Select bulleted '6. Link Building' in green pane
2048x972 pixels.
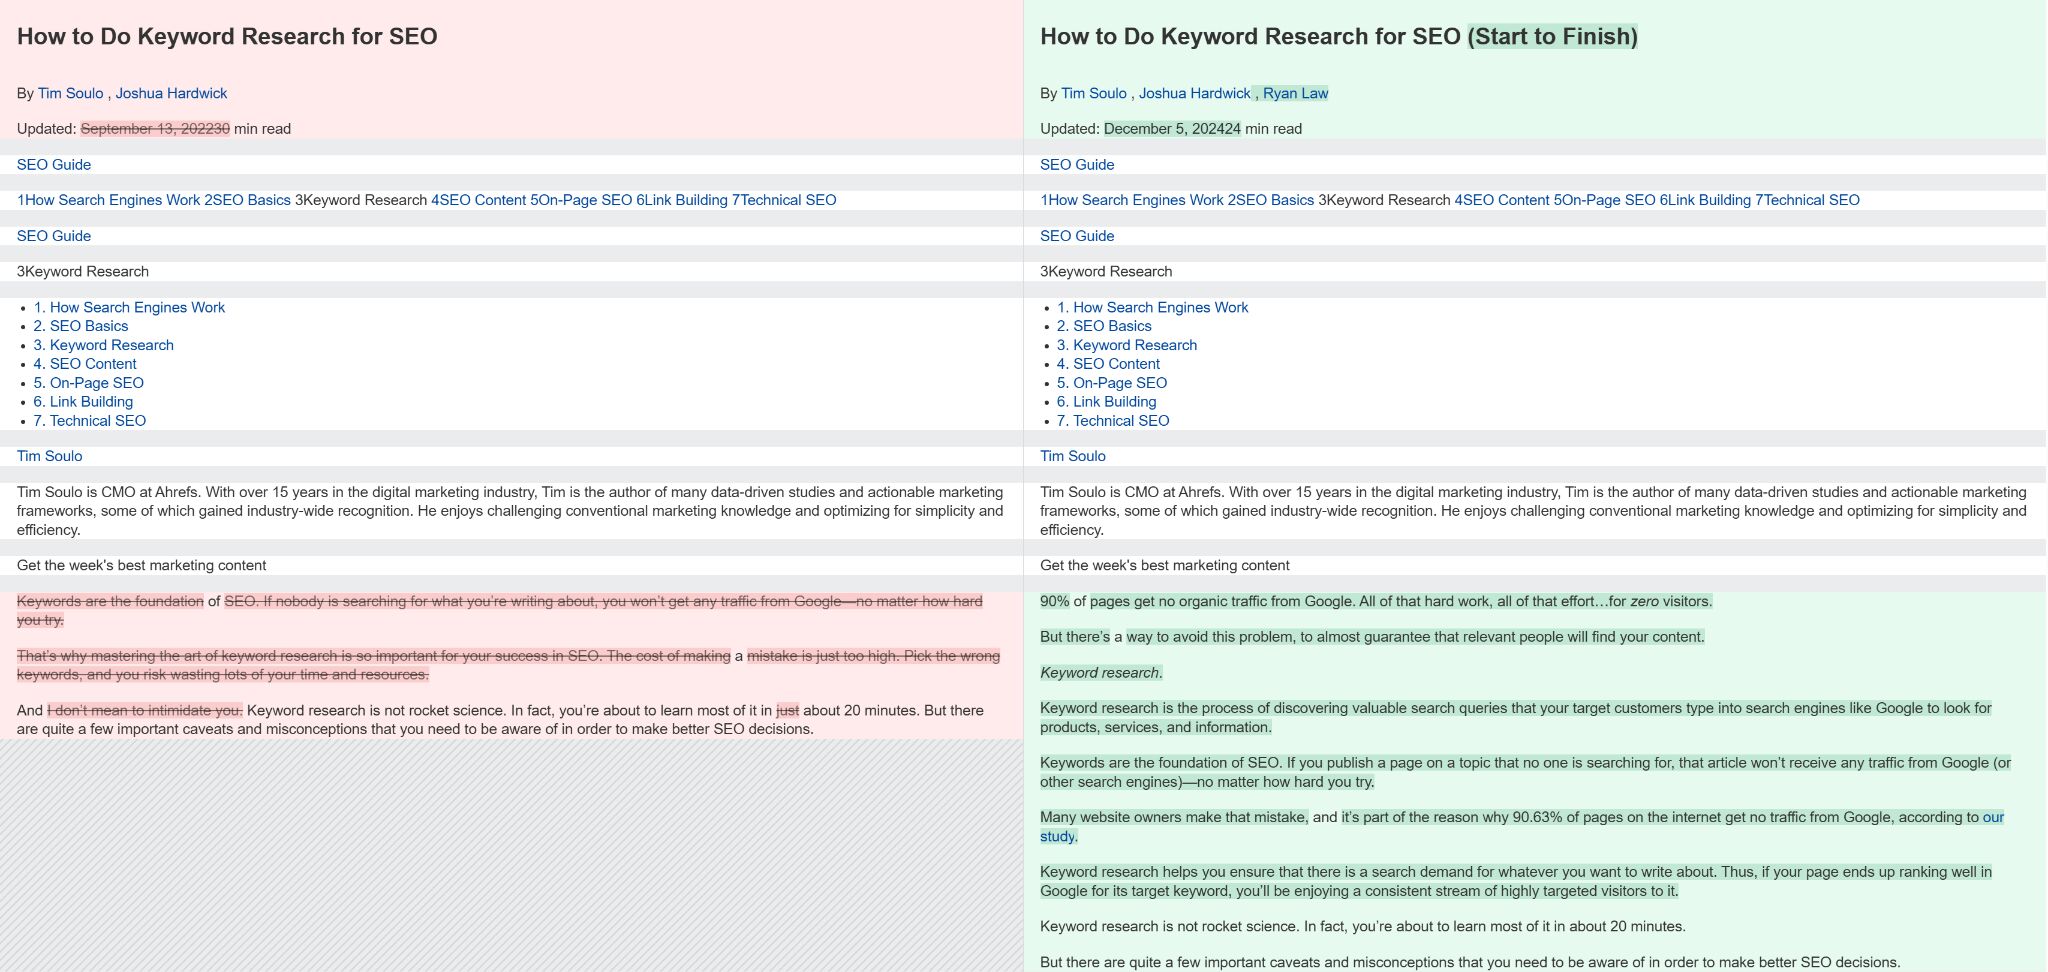(1106, 402)
